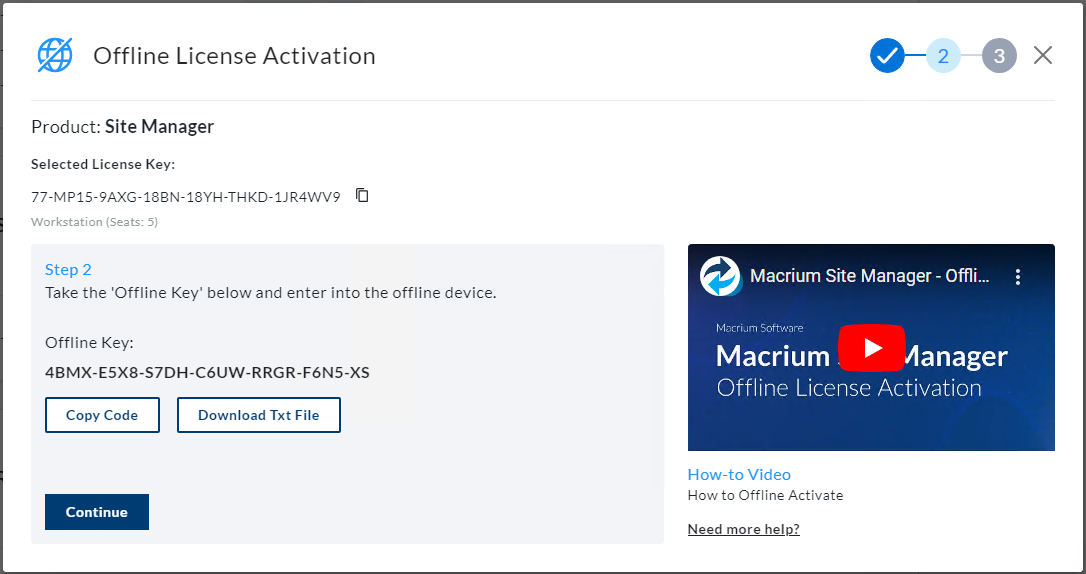The height and width of the screenshot is (574, 1086).
Task: Jump to step 3 circle
Action: coord(999,56)
